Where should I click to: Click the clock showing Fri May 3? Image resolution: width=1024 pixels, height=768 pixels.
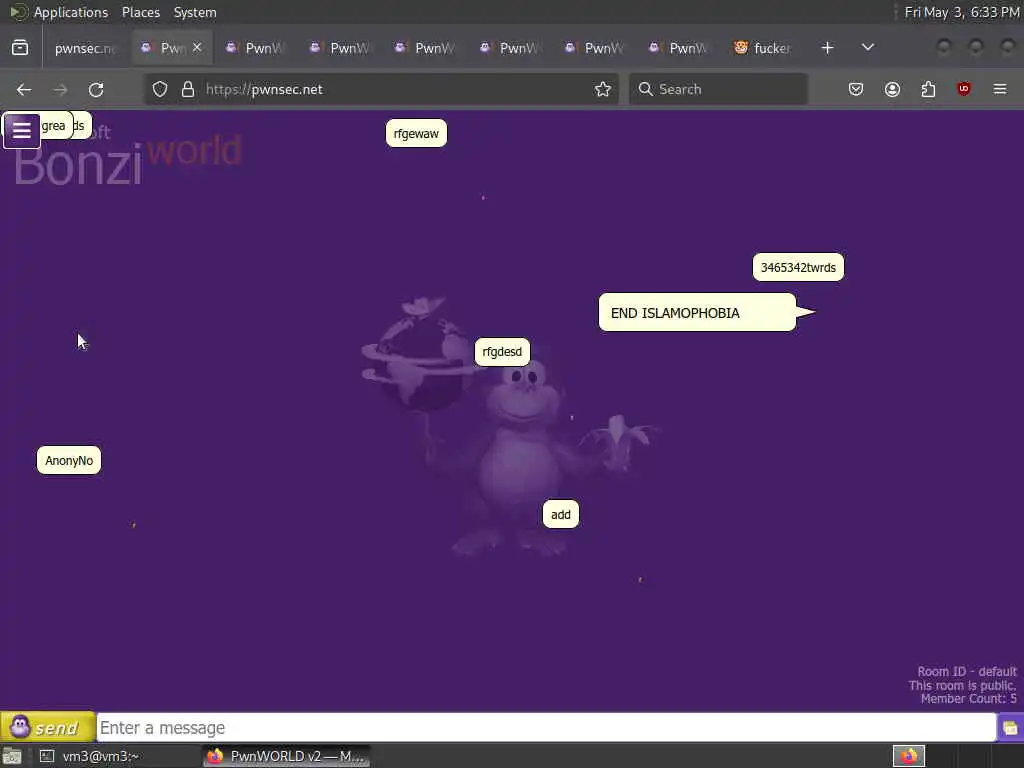[961, 12]
